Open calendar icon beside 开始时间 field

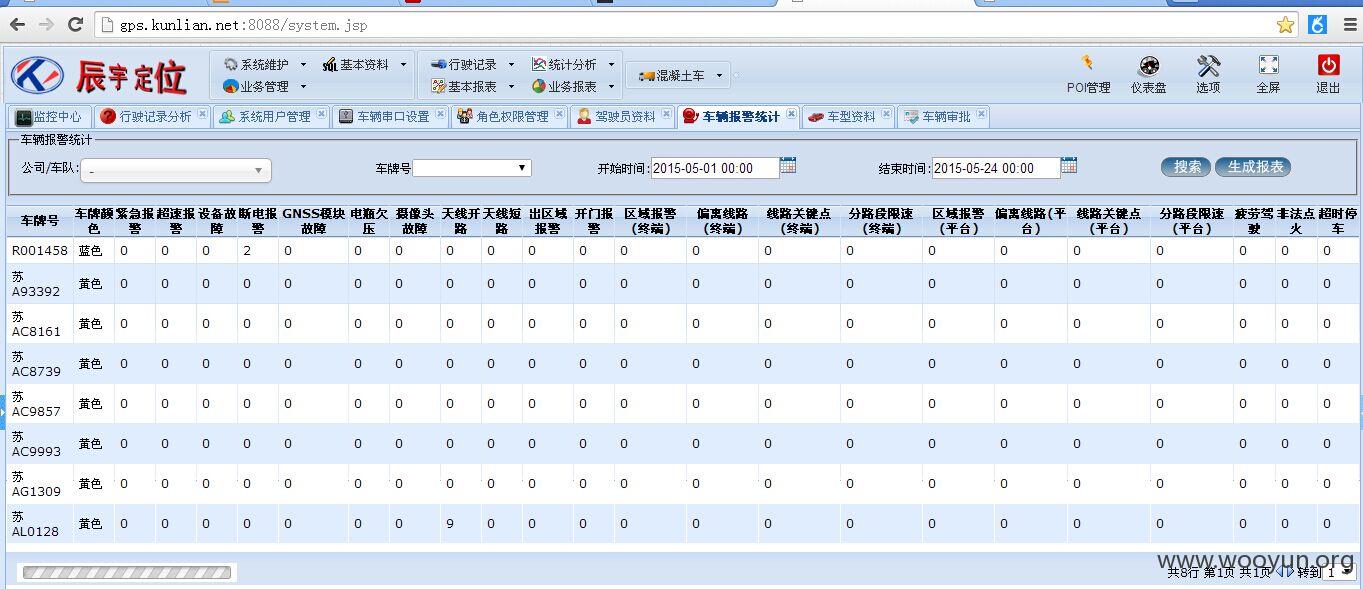point(788,165)
